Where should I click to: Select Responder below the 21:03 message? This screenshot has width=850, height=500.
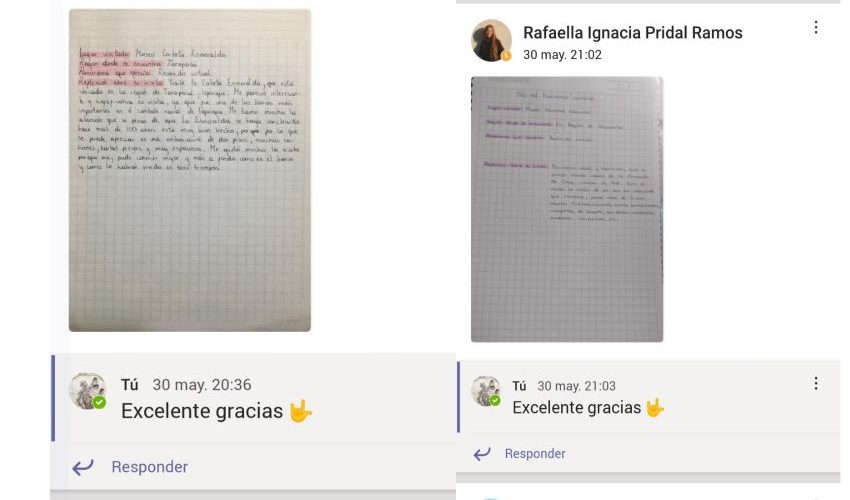click(535, 453)
